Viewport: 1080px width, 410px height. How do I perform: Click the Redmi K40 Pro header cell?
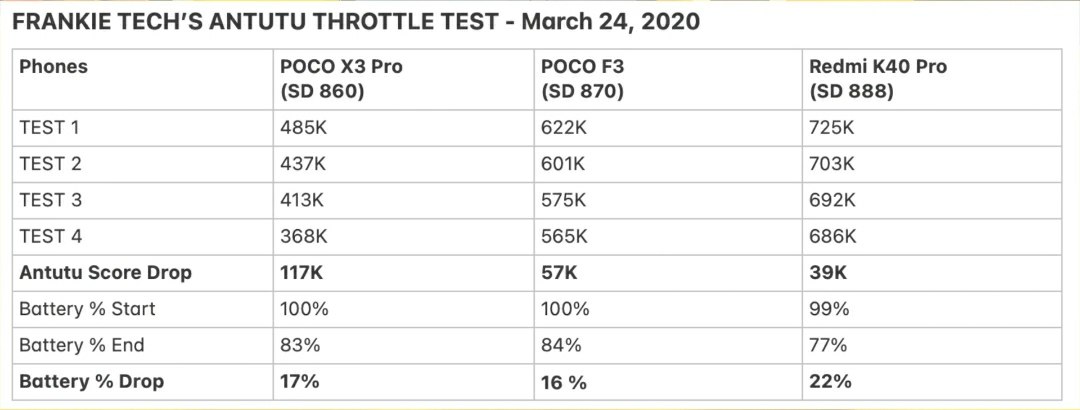coord(932,79)
